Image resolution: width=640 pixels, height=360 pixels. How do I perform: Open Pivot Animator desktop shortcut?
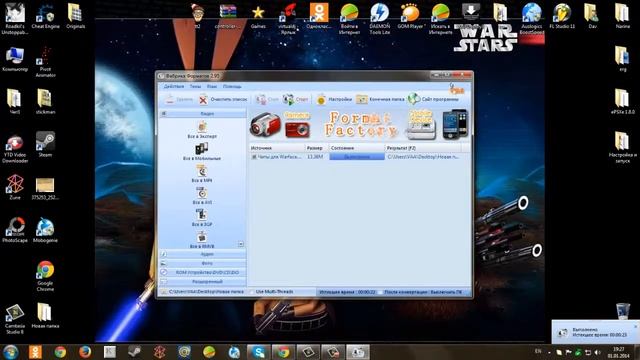point(45,62)
